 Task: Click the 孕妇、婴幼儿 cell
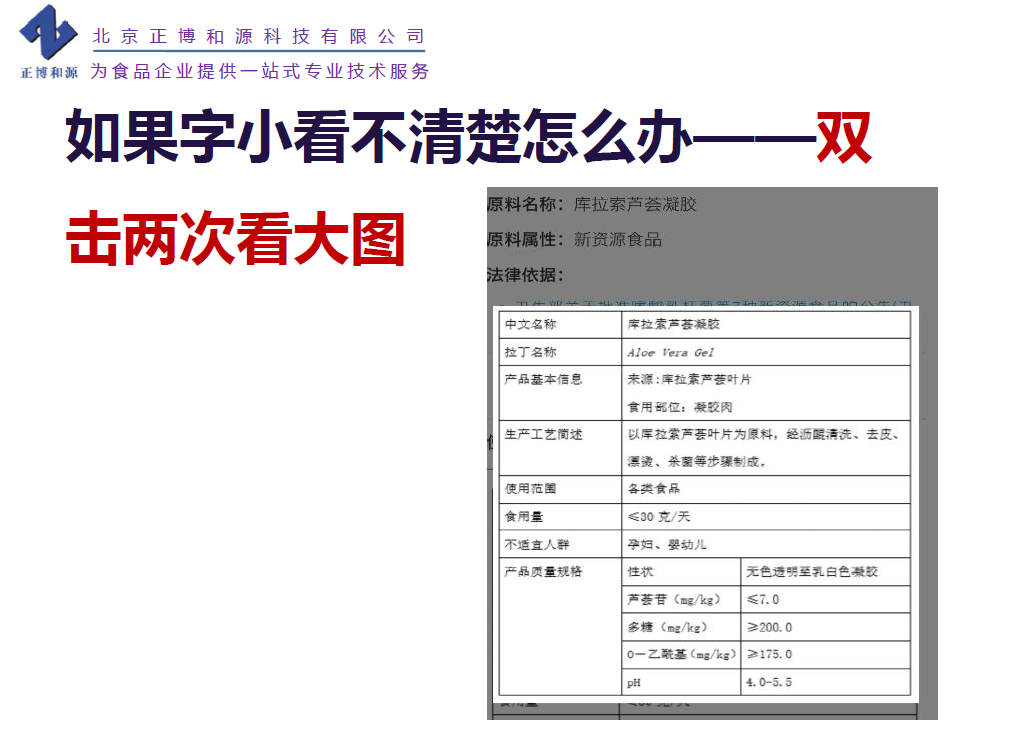[x=766, y=544]
